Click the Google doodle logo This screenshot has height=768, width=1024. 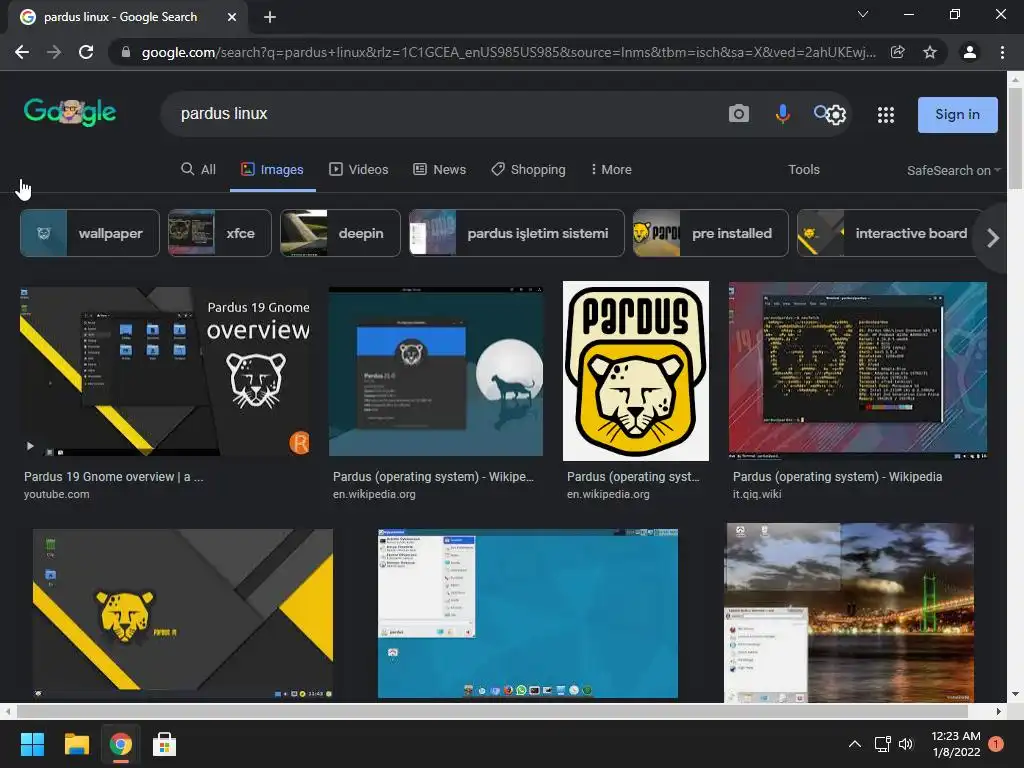[70, 112]
